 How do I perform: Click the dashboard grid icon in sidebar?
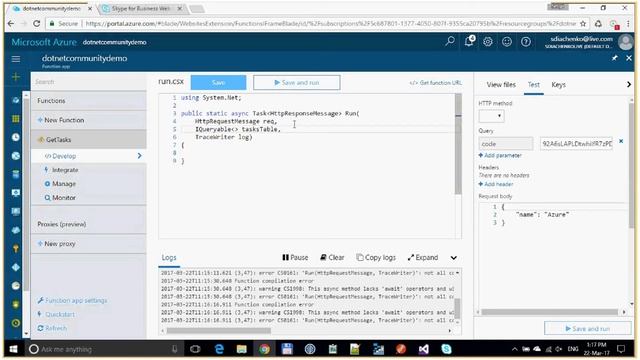click(x=16, y=119)
